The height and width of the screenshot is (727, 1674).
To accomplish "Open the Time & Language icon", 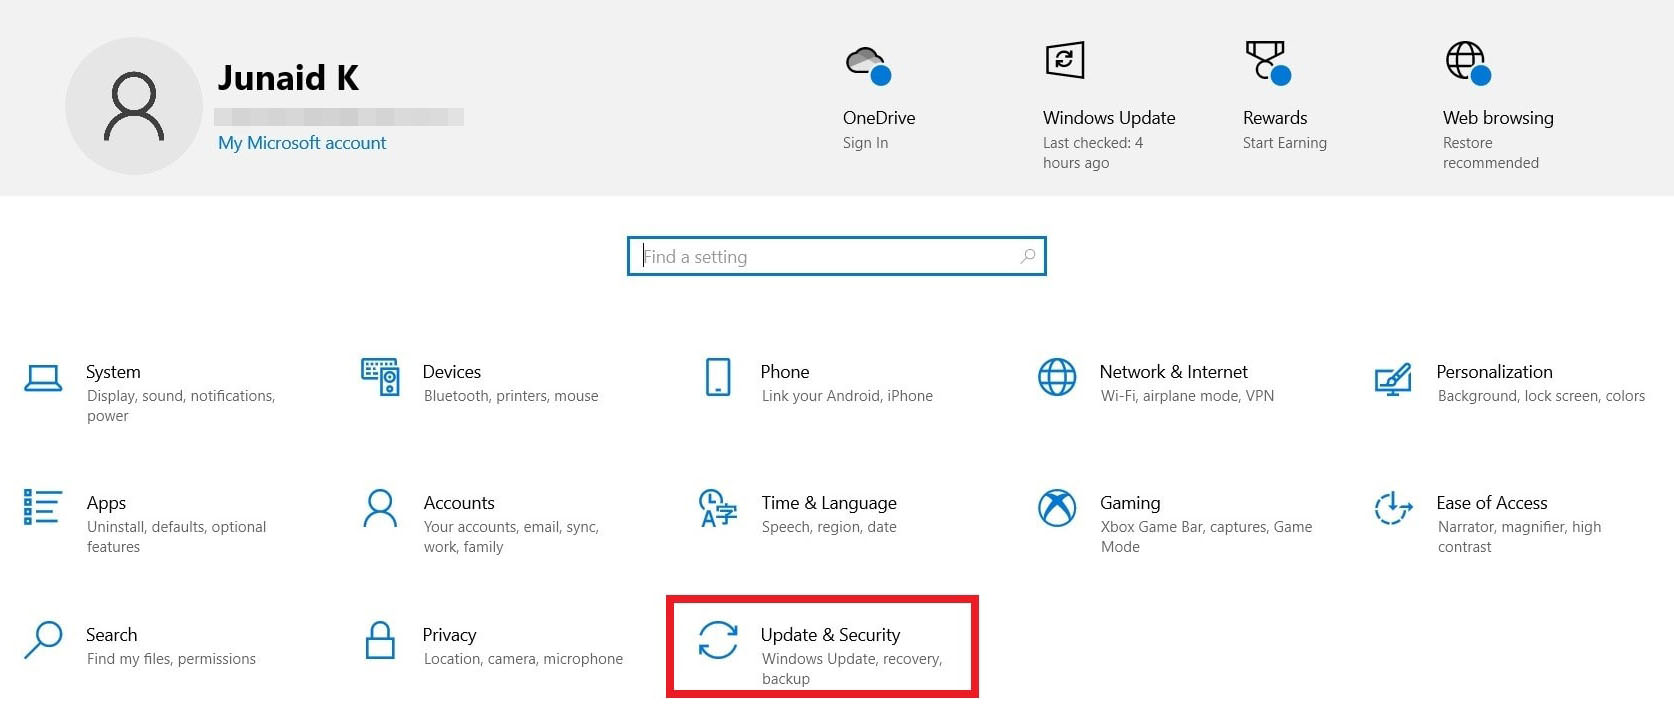I will 718,508.
